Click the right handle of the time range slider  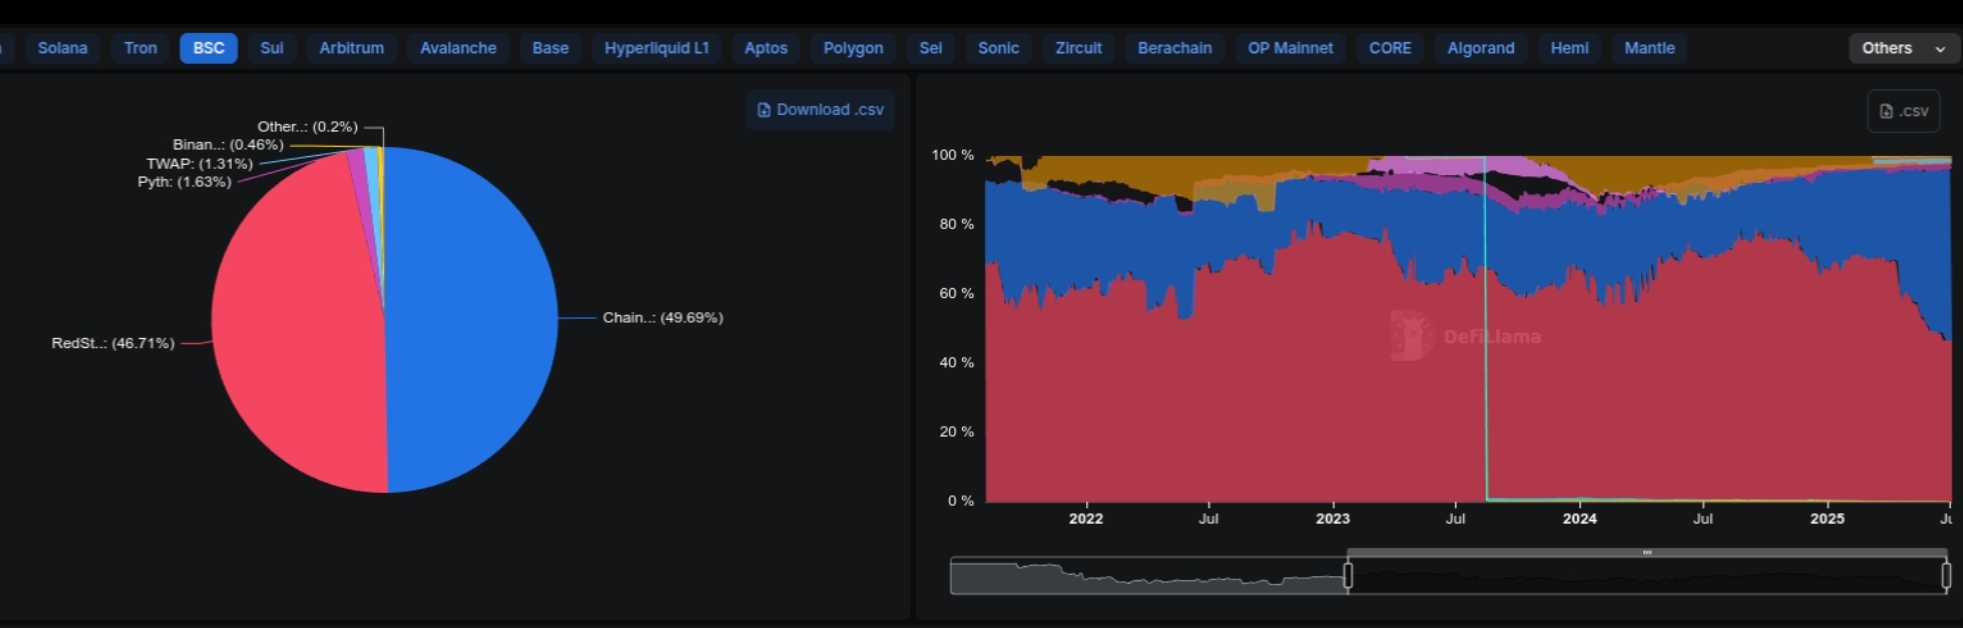click(x=1946, y=575)
